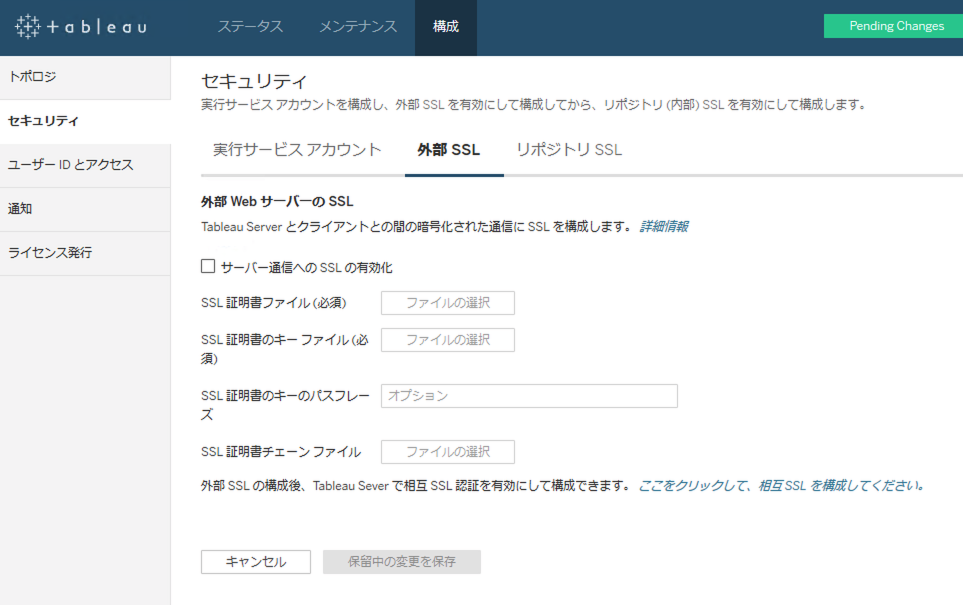
Task: Enable サーバー通信への SSL の有効化 checkbox
Action: click(207, 265)
